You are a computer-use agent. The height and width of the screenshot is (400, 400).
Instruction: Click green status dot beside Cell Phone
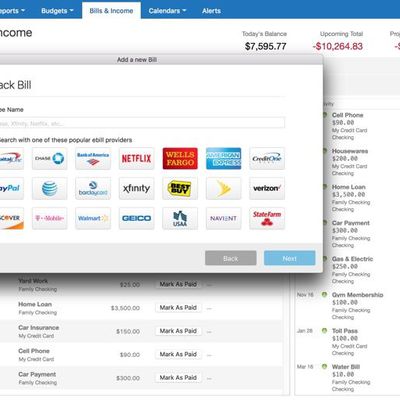coord(325,115)
